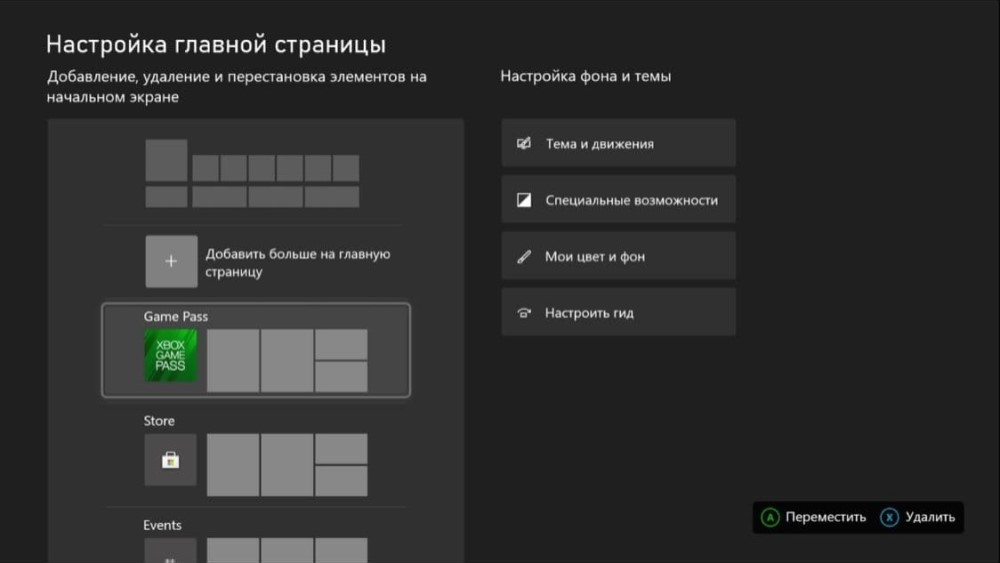The width and height of the screenshot is (1000, 563).
Task: Select the Xbox Game Pass green icon
Action: tap(170, 355)
